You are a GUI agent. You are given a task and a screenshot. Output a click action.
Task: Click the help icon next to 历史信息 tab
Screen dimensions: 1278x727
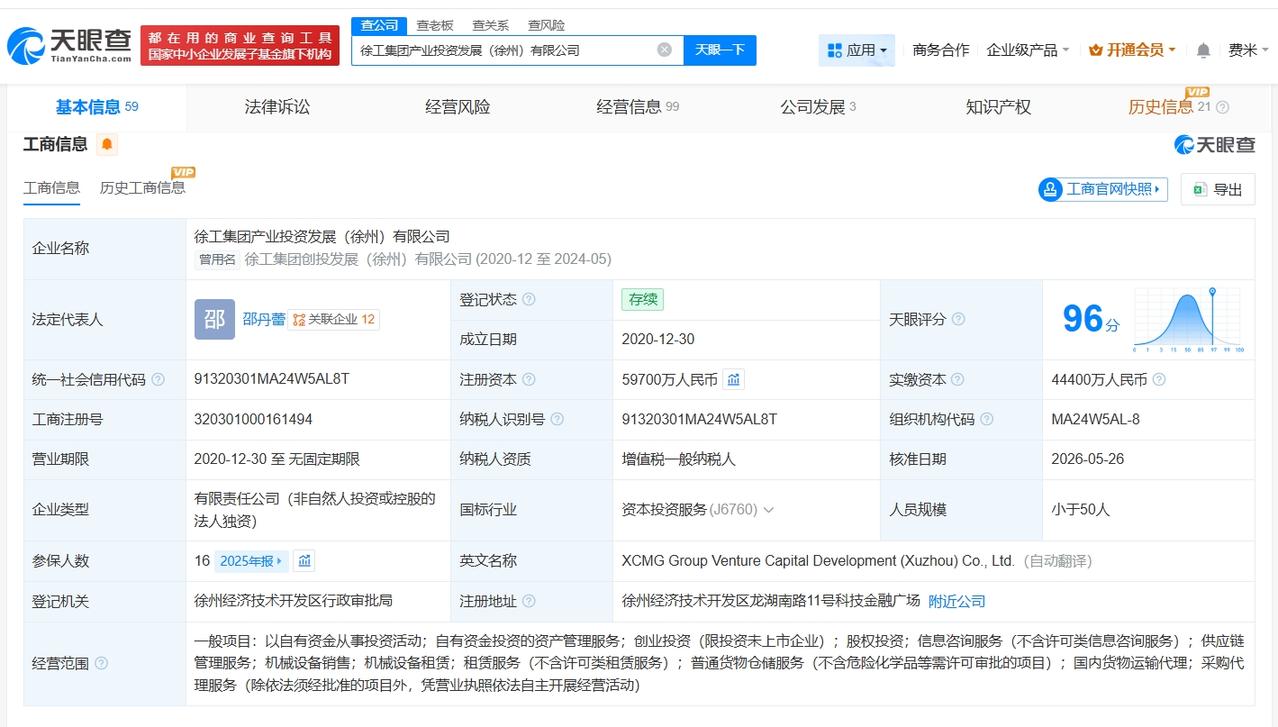[1222, 108]
